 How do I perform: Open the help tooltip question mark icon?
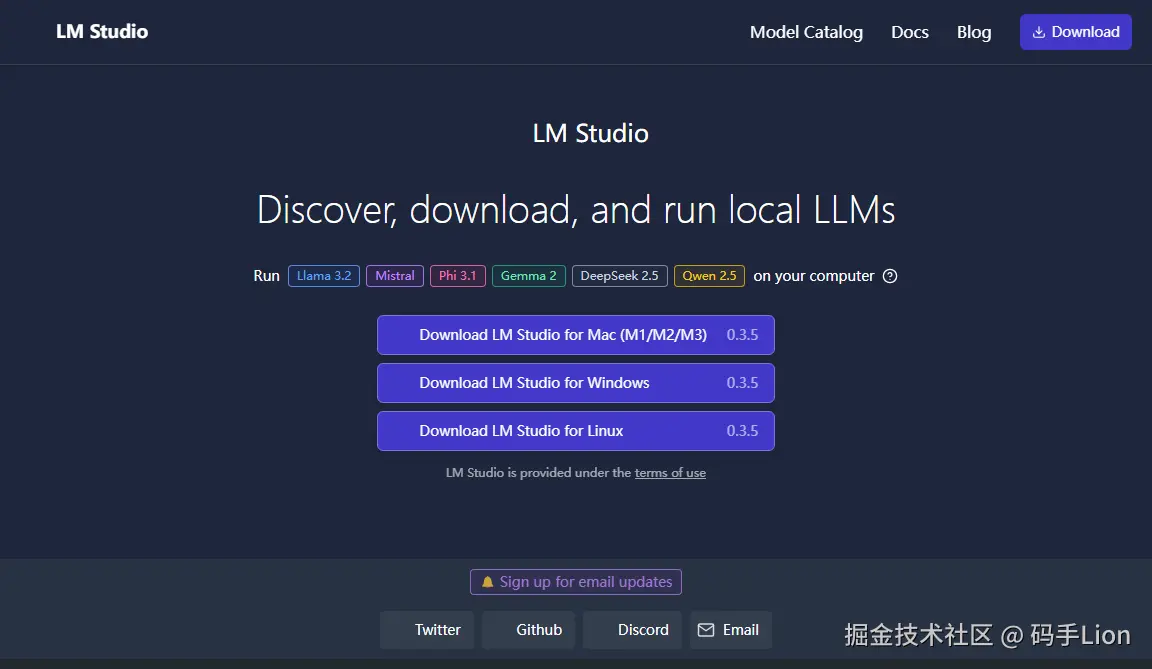(x=889, y=276)
